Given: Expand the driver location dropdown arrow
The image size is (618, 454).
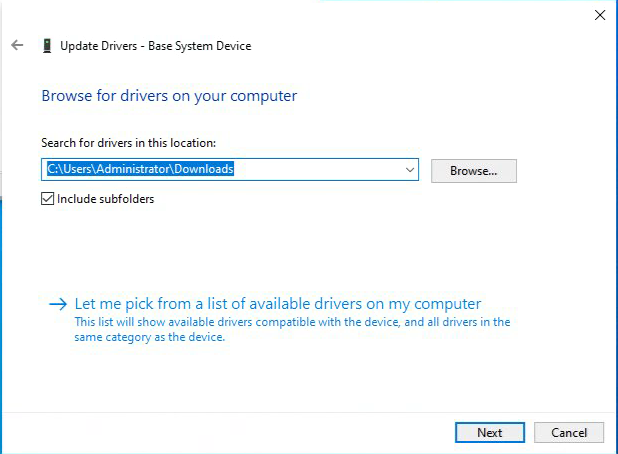Looking at the screenshot, I should click(410, 170).
